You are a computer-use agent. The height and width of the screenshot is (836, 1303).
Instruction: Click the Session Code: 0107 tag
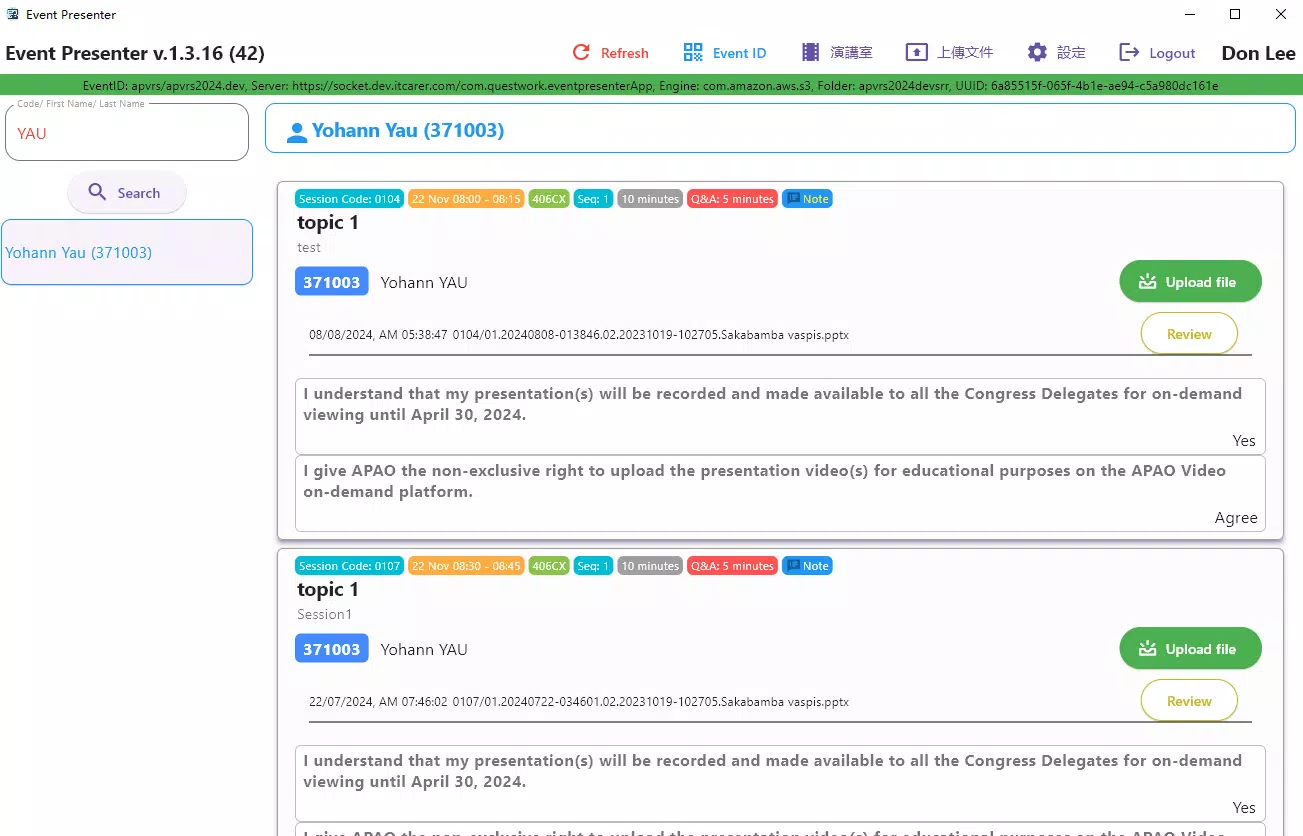pos(349,566)
